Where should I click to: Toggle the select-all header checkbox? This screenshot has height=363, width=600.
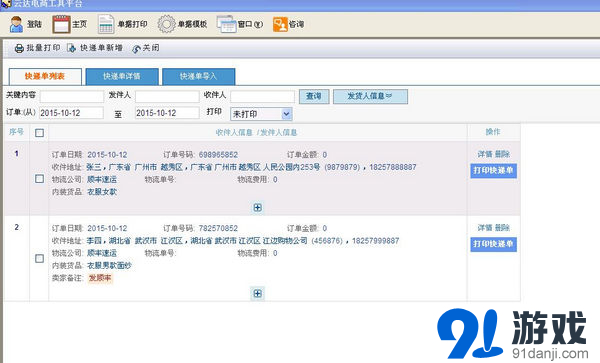pyautogui.click(x=39, y=133)
